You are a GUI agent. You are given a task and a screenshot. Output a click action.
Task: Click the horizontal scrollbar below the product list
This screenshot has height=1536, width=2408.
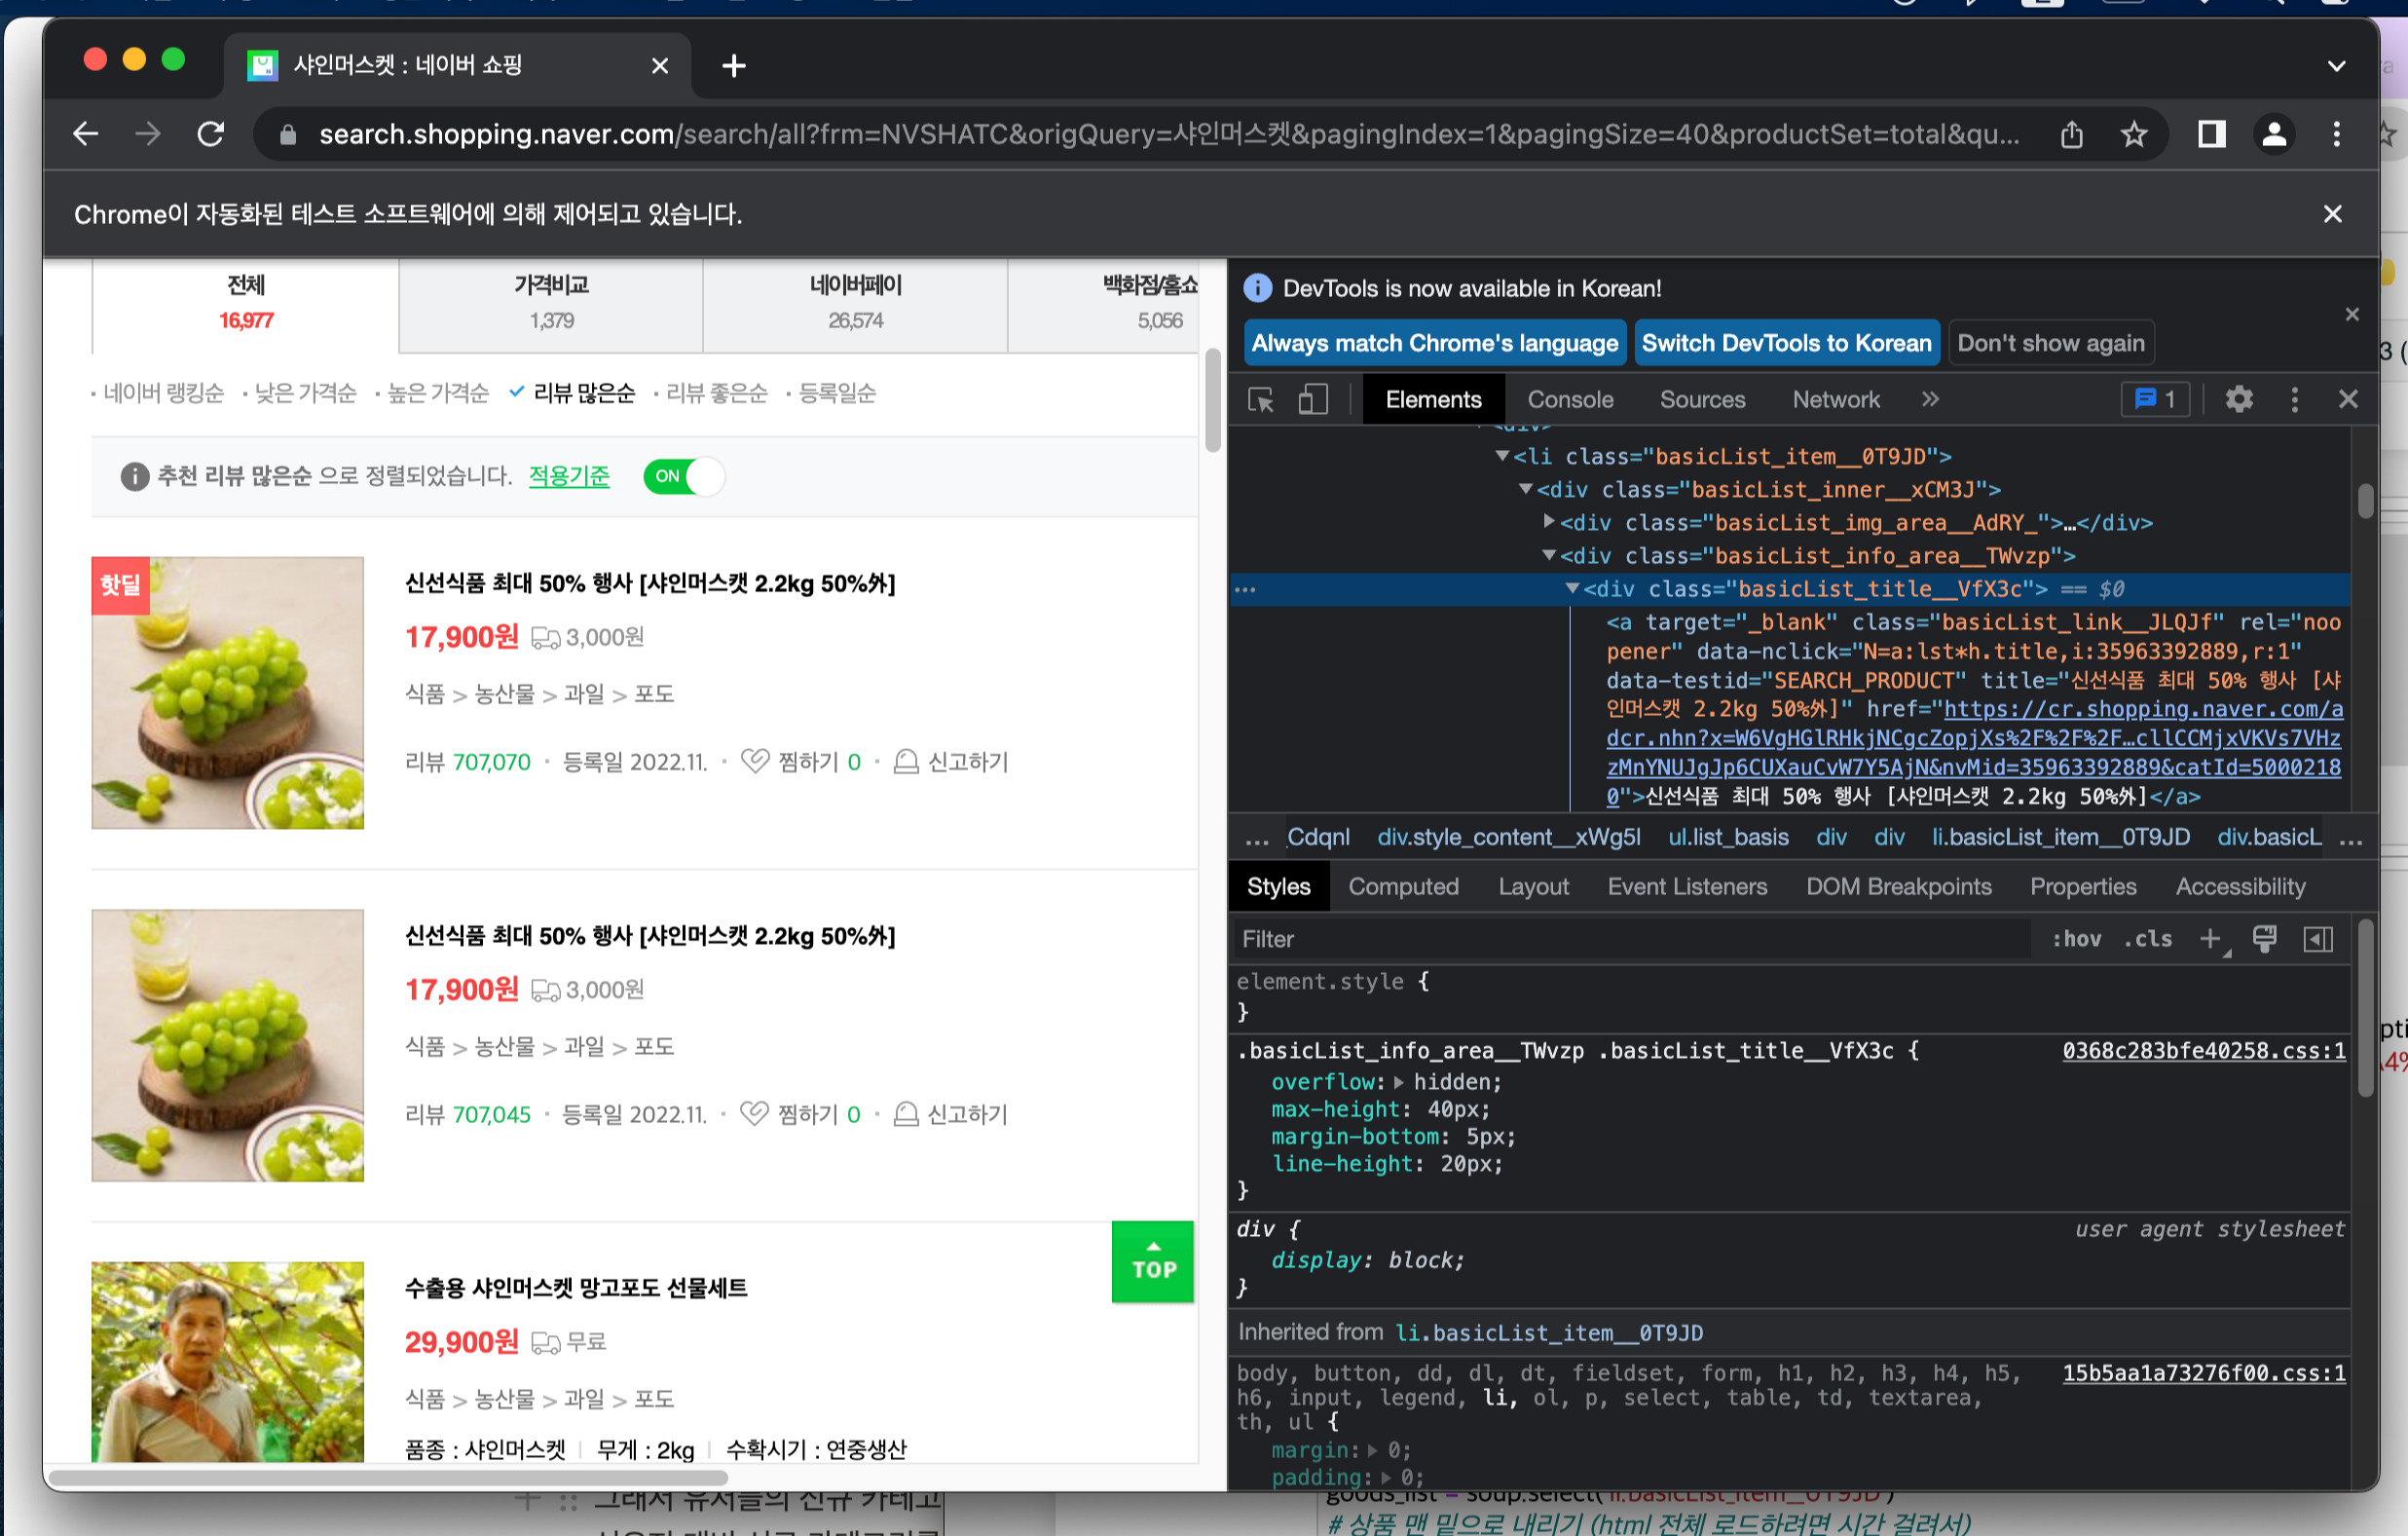pyautogui.click(x=388, y=1477)
